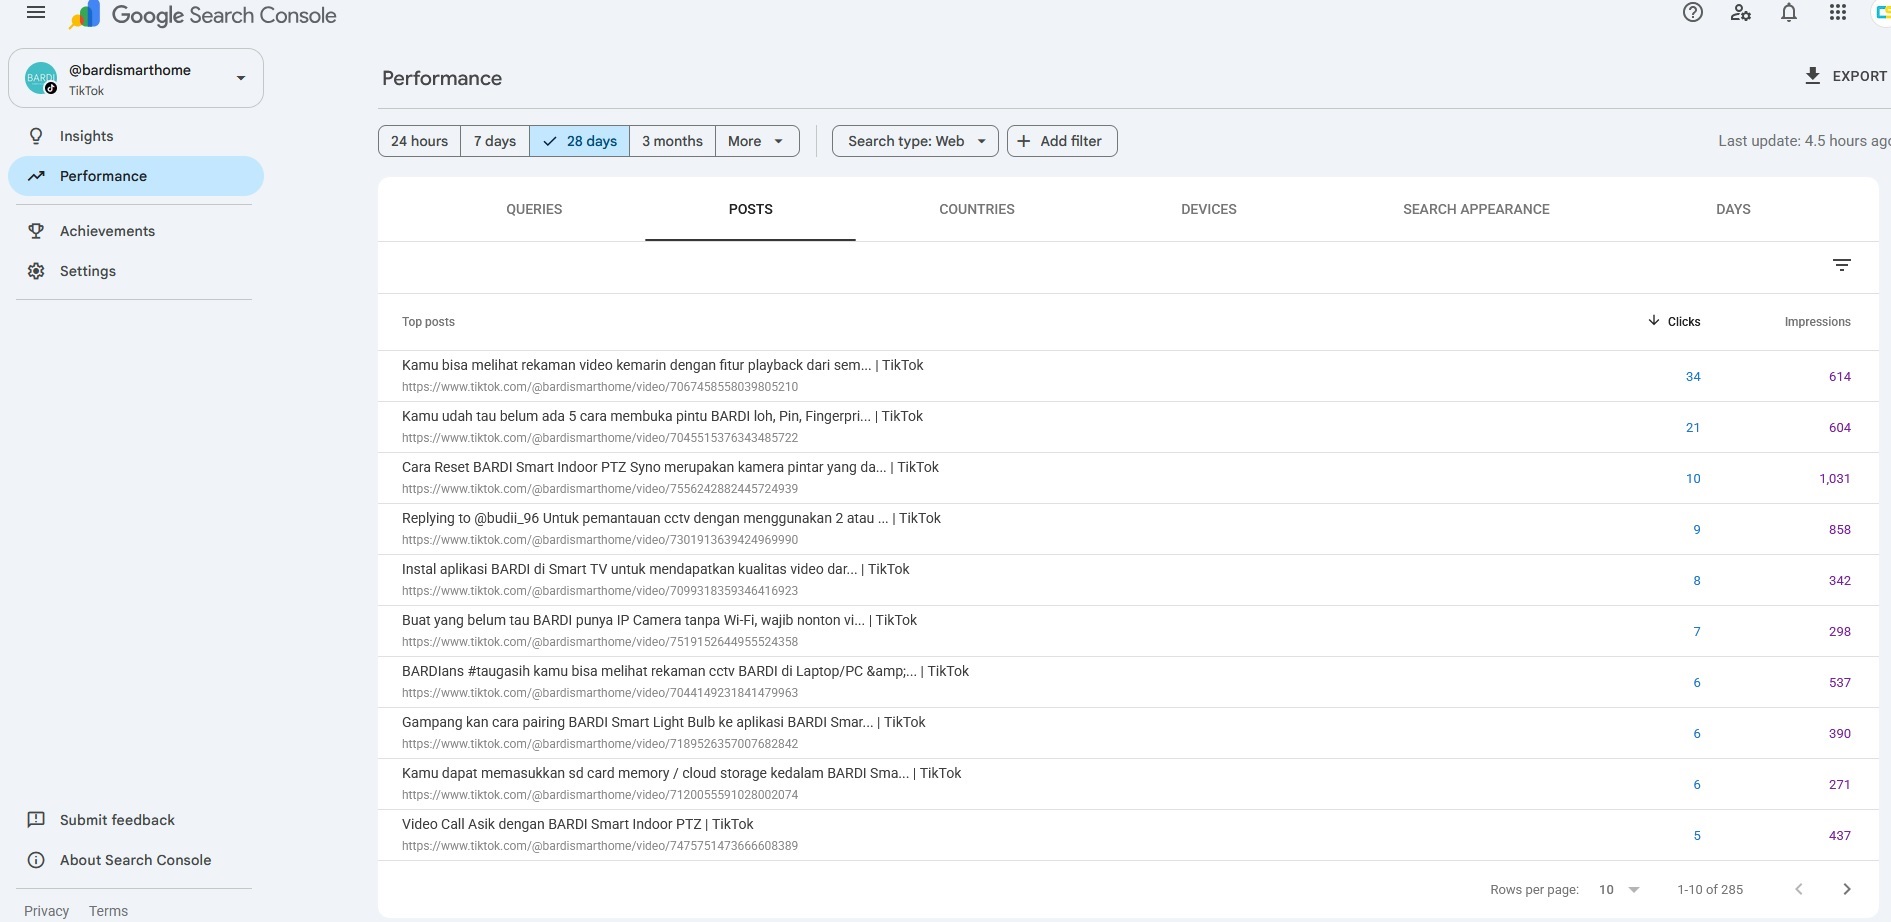Select the 24 hours date range
The height and width of the screenshot is (922, 1891).
coord(419,141)
